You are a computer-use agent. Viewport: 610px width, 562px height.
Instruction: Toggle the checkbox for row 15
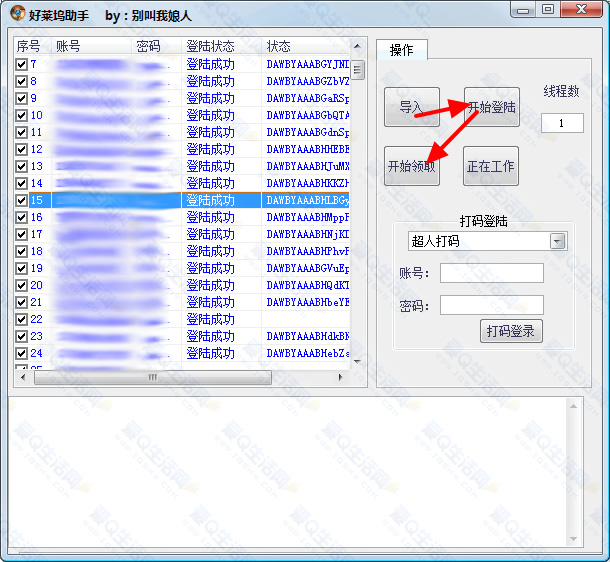pyautogui.click(x=22, y=201)
